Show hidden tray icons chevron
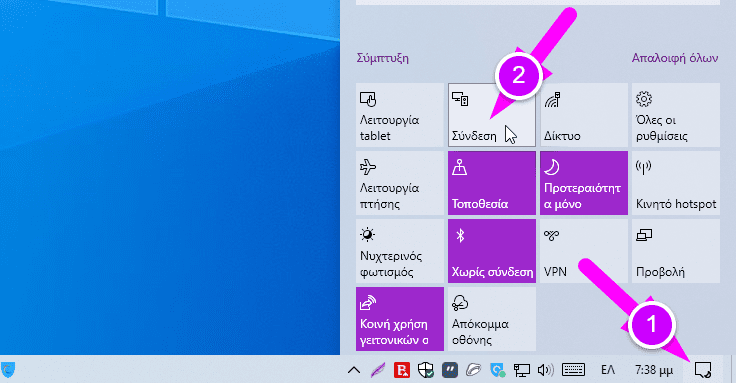 354,370
